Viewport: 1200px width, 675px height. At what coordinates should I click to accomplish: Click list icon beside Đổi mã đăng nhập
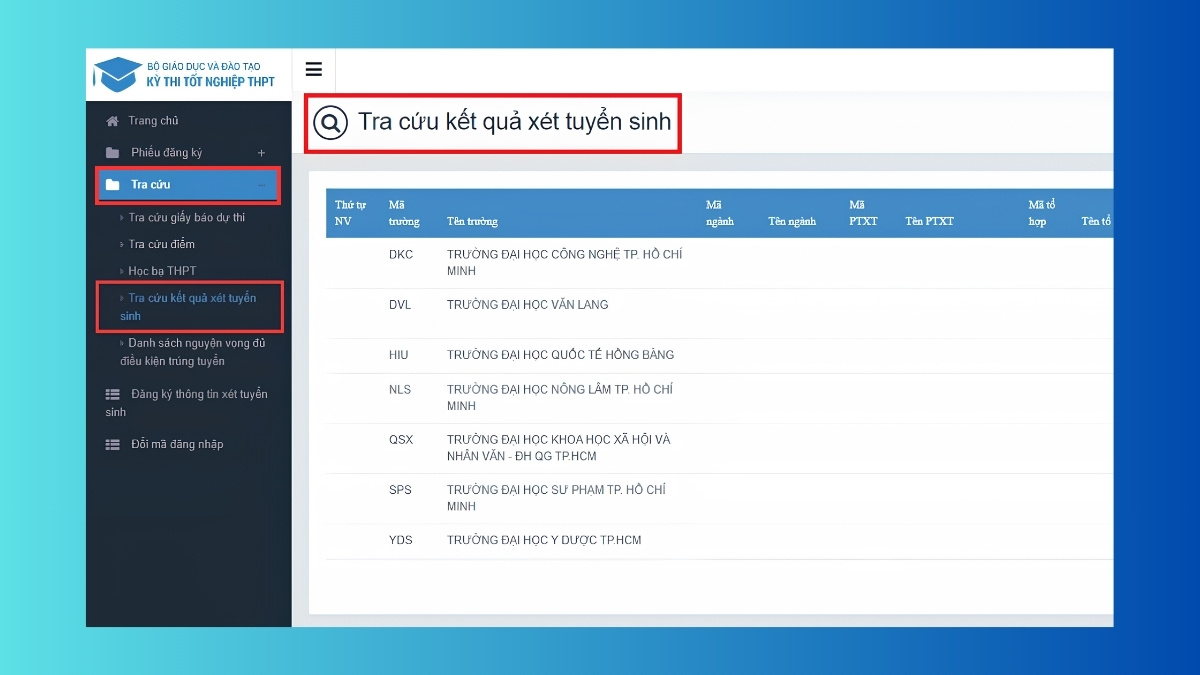(x=112, y=444)
